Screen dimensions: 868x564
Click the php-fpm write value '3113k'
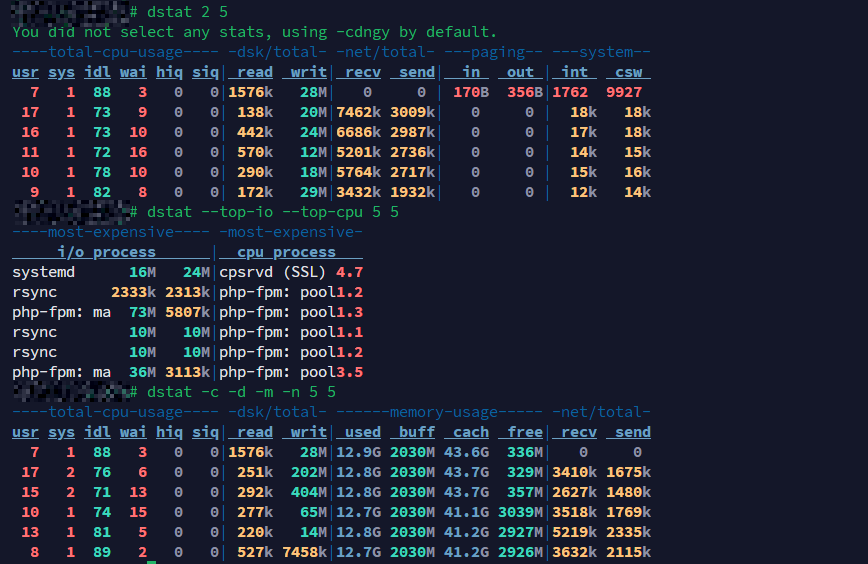coord(187,372)
